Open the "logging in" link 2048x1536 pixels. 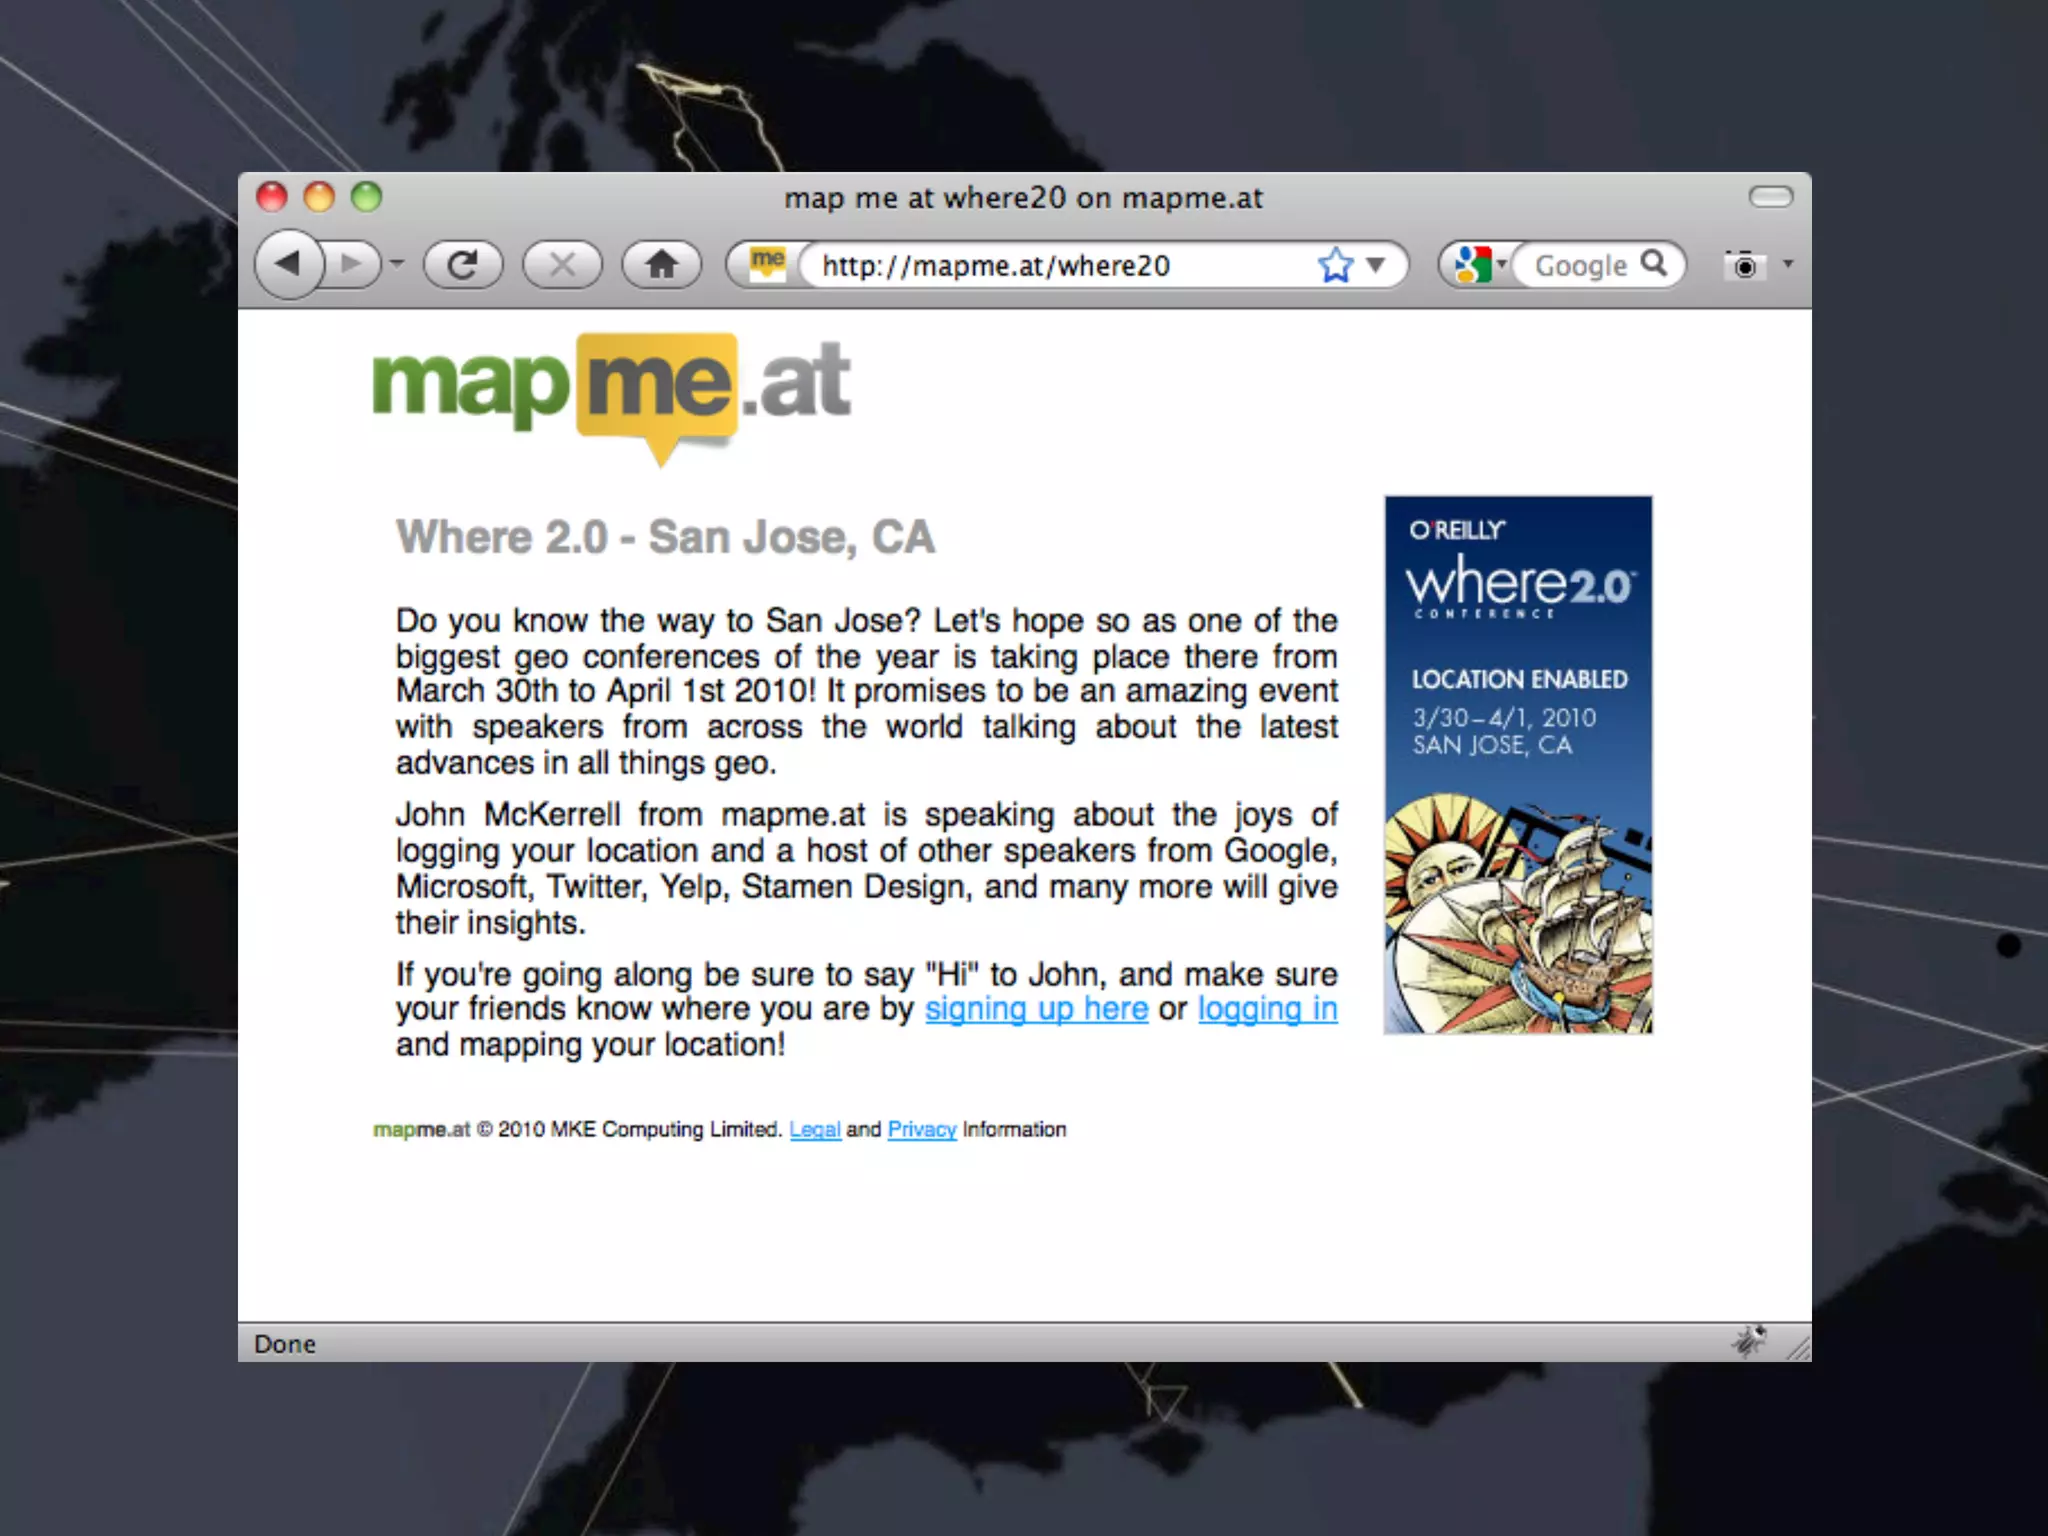[1267, 1009]
